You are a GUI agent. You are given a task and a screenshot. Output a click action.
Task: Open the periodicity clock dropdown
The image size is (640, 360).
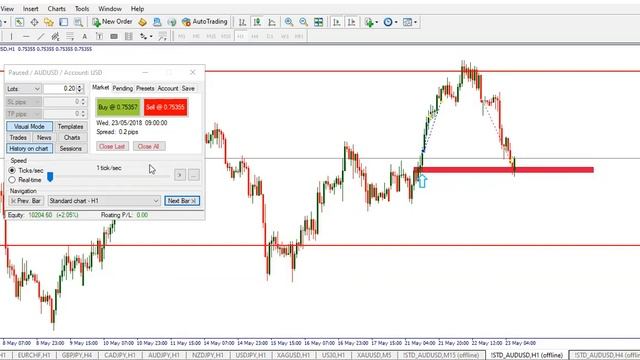(391, 22)
